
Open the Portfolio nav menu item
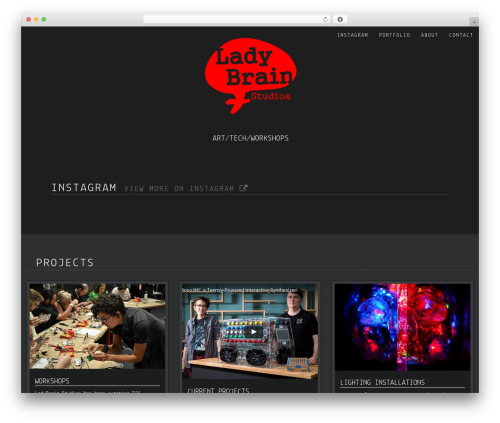coord(394,35)
